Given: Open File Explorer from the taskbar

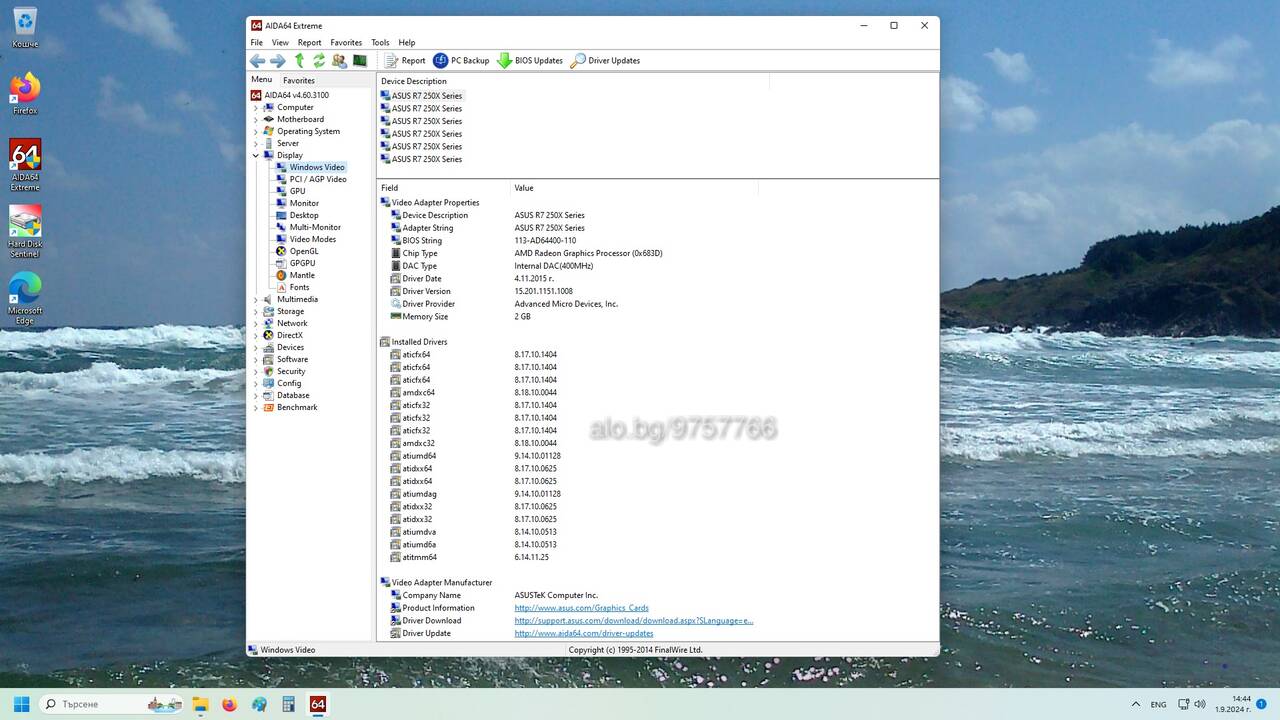Looking at the screenshot, I should click(200, 704).
